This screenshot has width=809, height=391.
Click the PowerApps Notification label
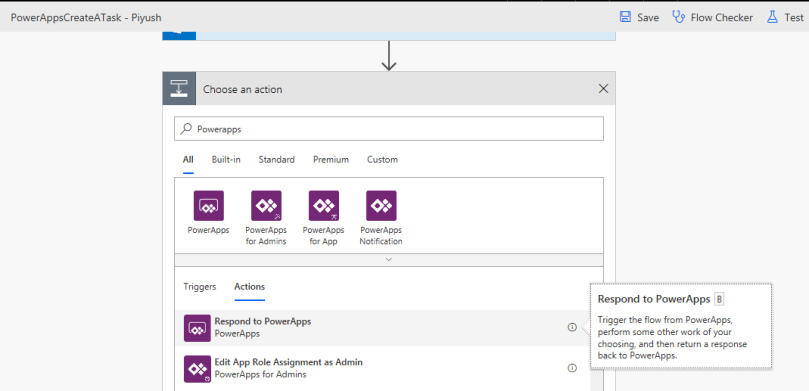(381, 236)
